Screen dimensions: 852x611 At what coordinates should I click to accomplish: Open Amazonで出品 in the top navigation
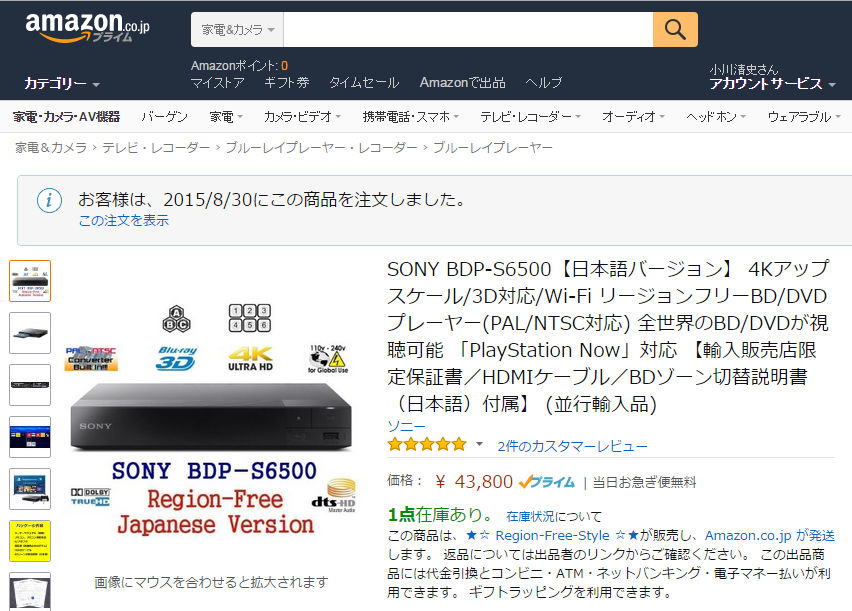coord(462,83)
